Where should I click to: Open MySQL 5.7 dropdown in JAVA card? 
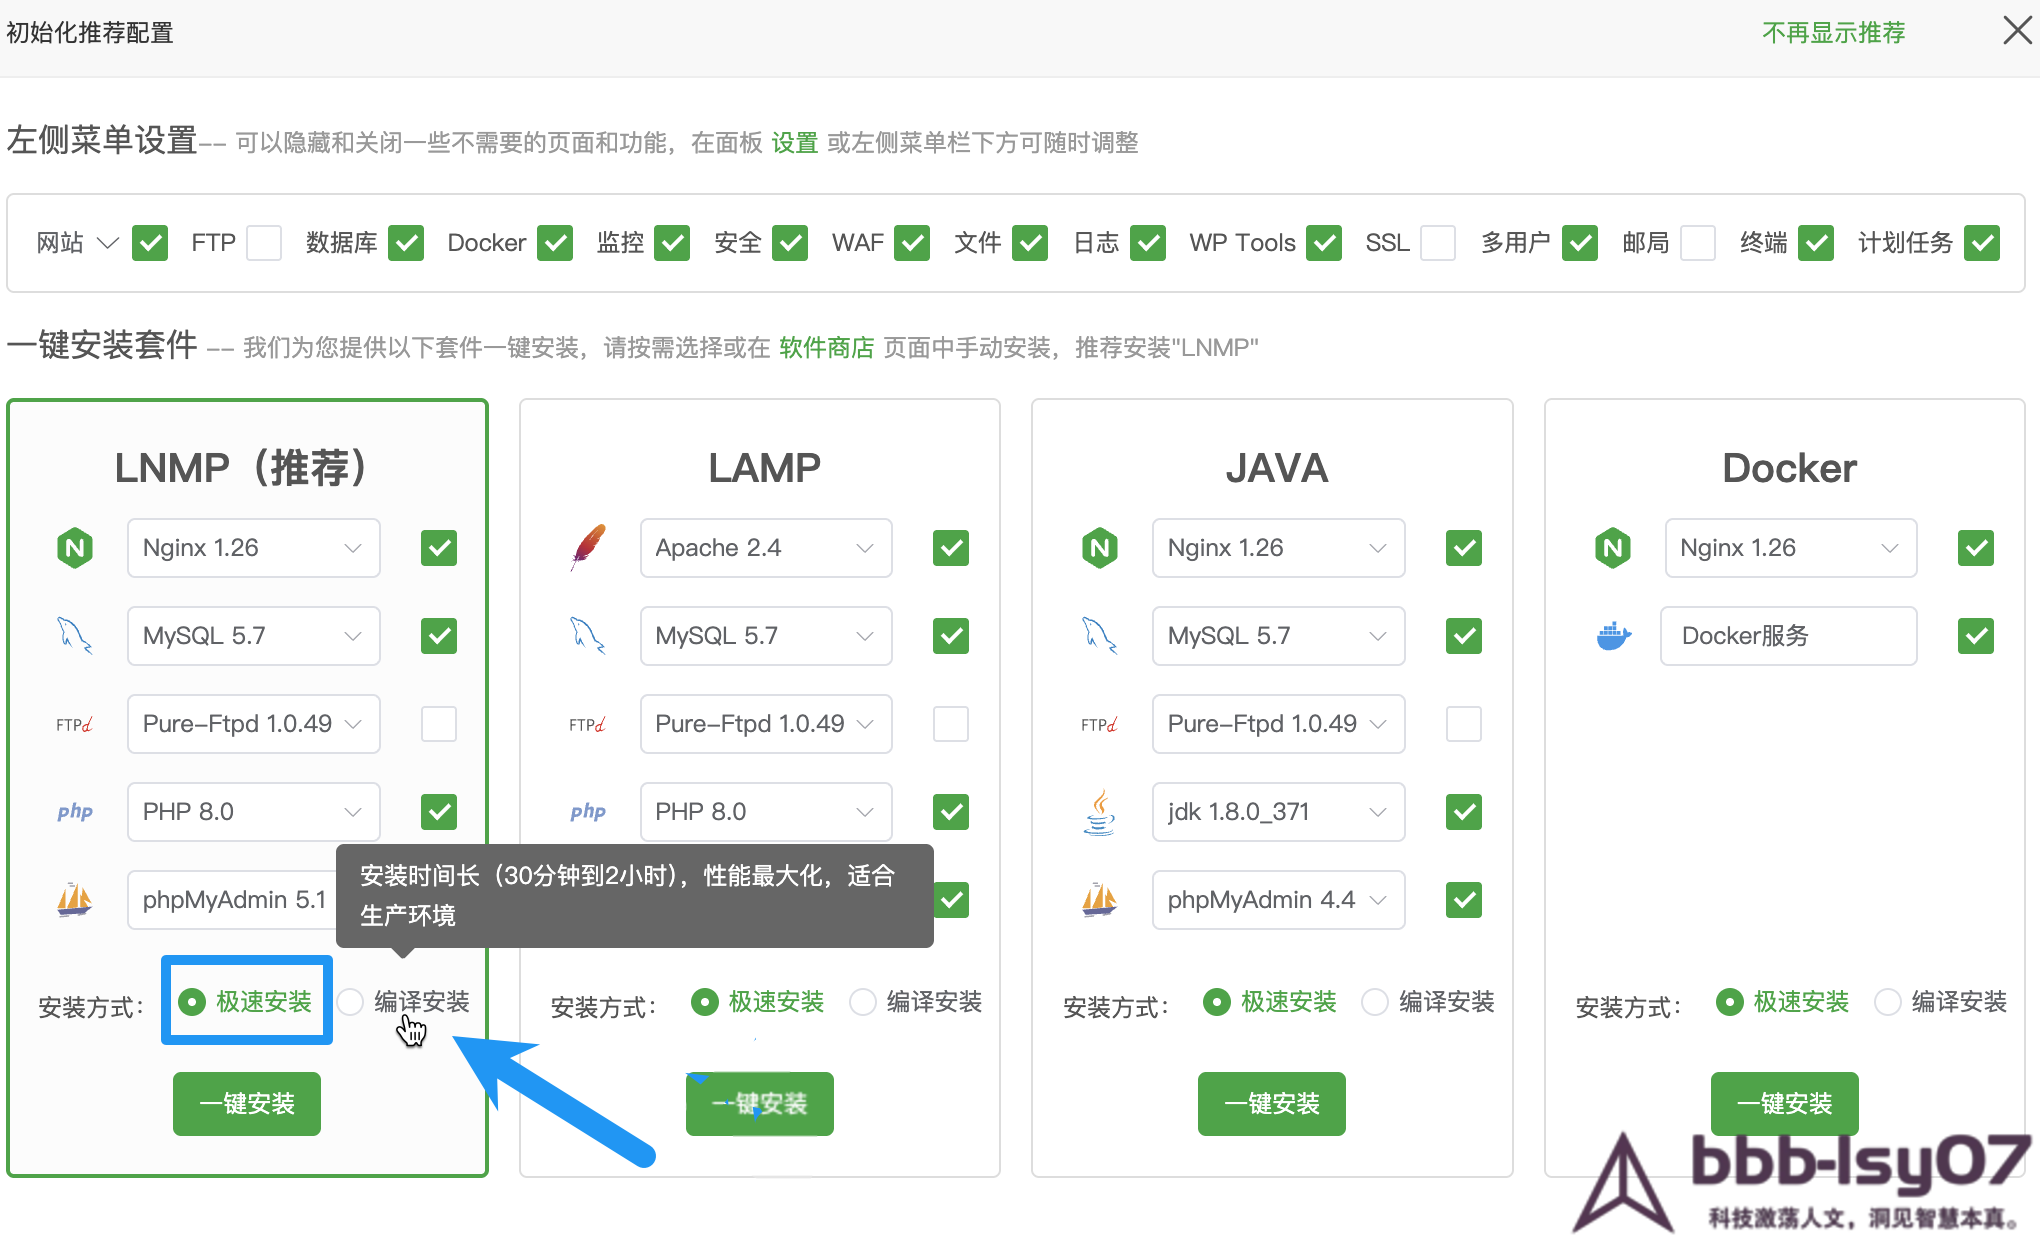tap(1279, 636)
